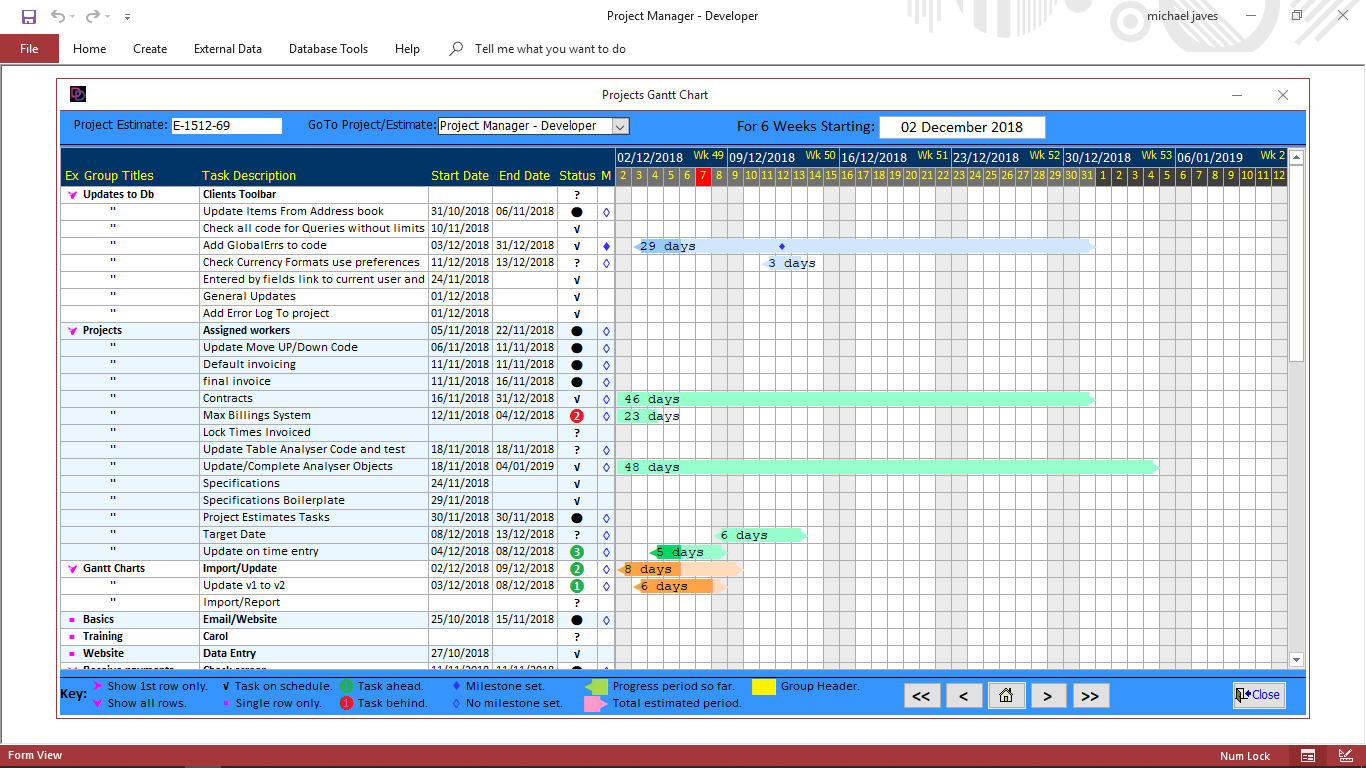The height and width of the screenshot is (768, 1366).
Task: Click the orange 8 days Import/Update bar
Action: 680,569
